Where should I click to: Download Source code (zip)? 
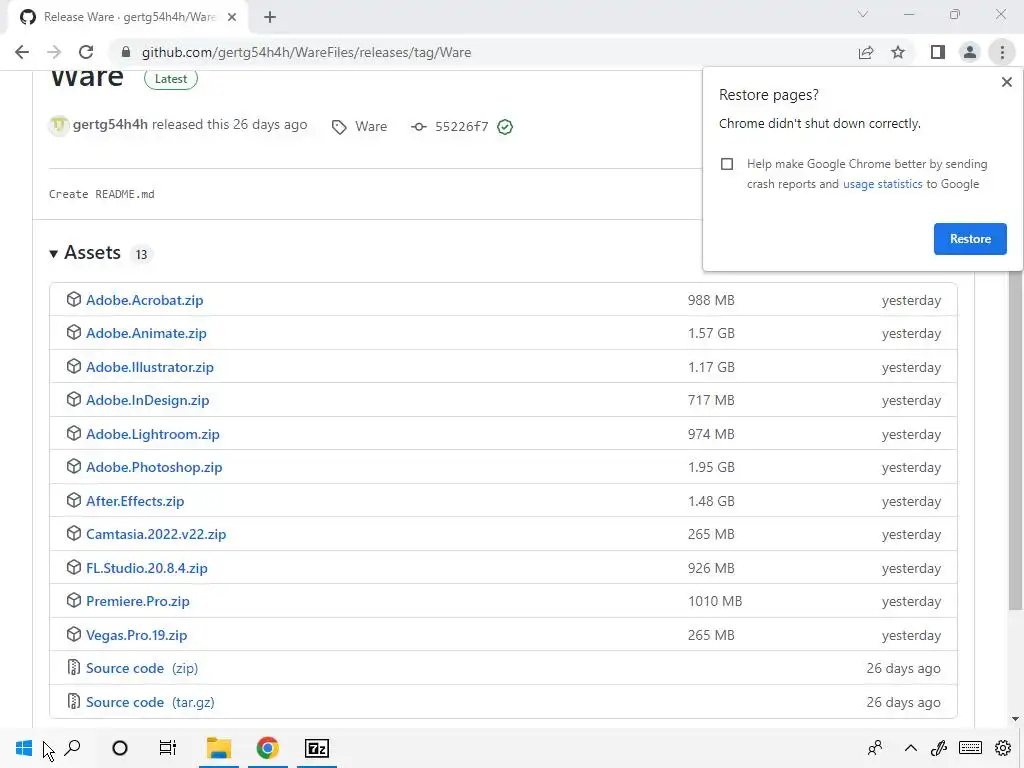pyautogui.click(x=142, y=668)
